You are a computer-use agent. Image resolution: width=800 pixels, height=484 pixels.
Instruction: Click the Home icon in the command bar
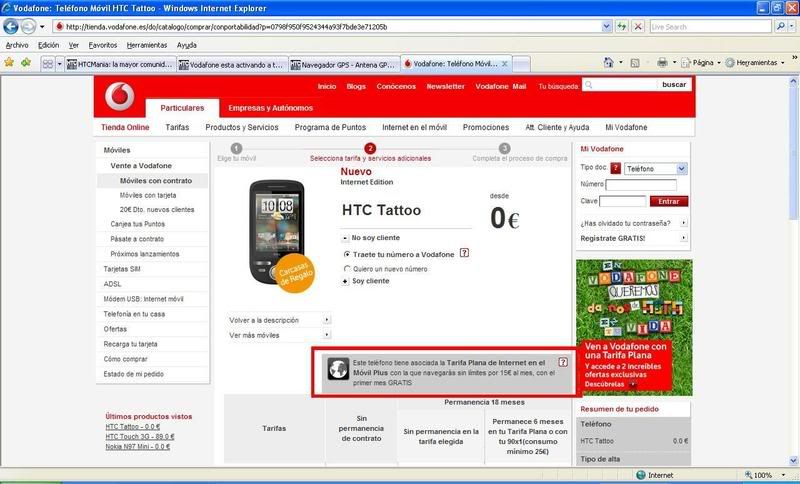tap(608, 63)
